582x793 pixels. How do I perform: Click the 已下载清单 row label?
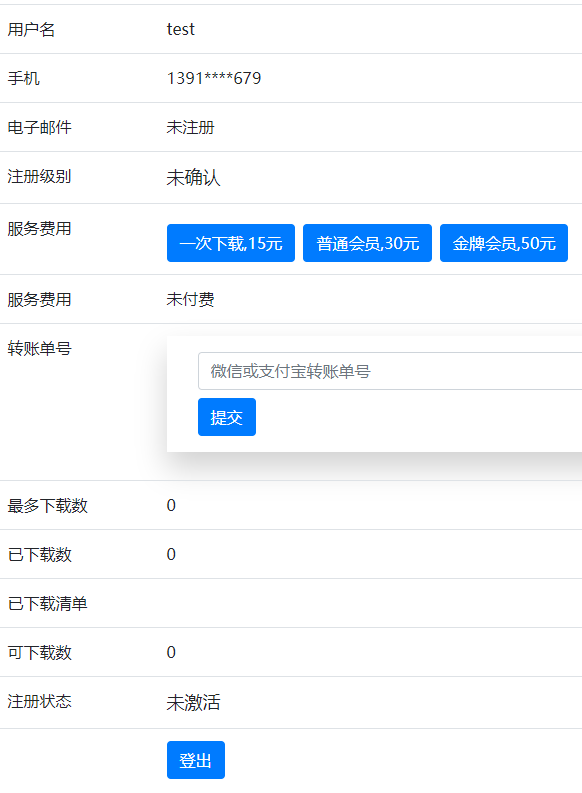pyautogui.click(x=48, y=604)
